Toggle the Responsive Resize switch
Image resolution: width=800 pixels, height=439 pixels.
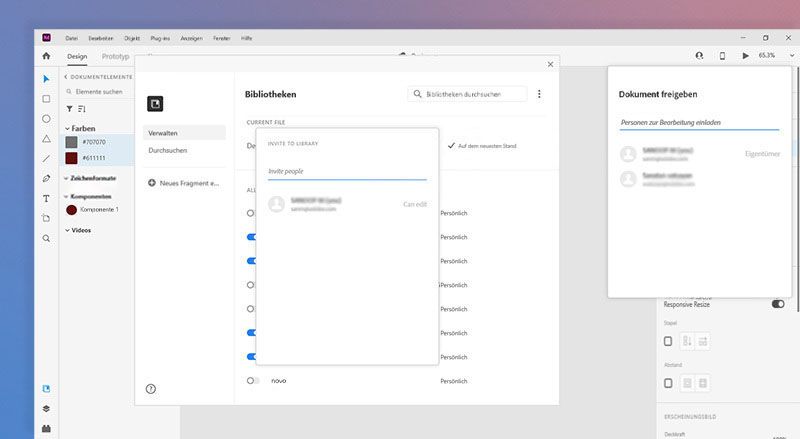click(778, 304)
